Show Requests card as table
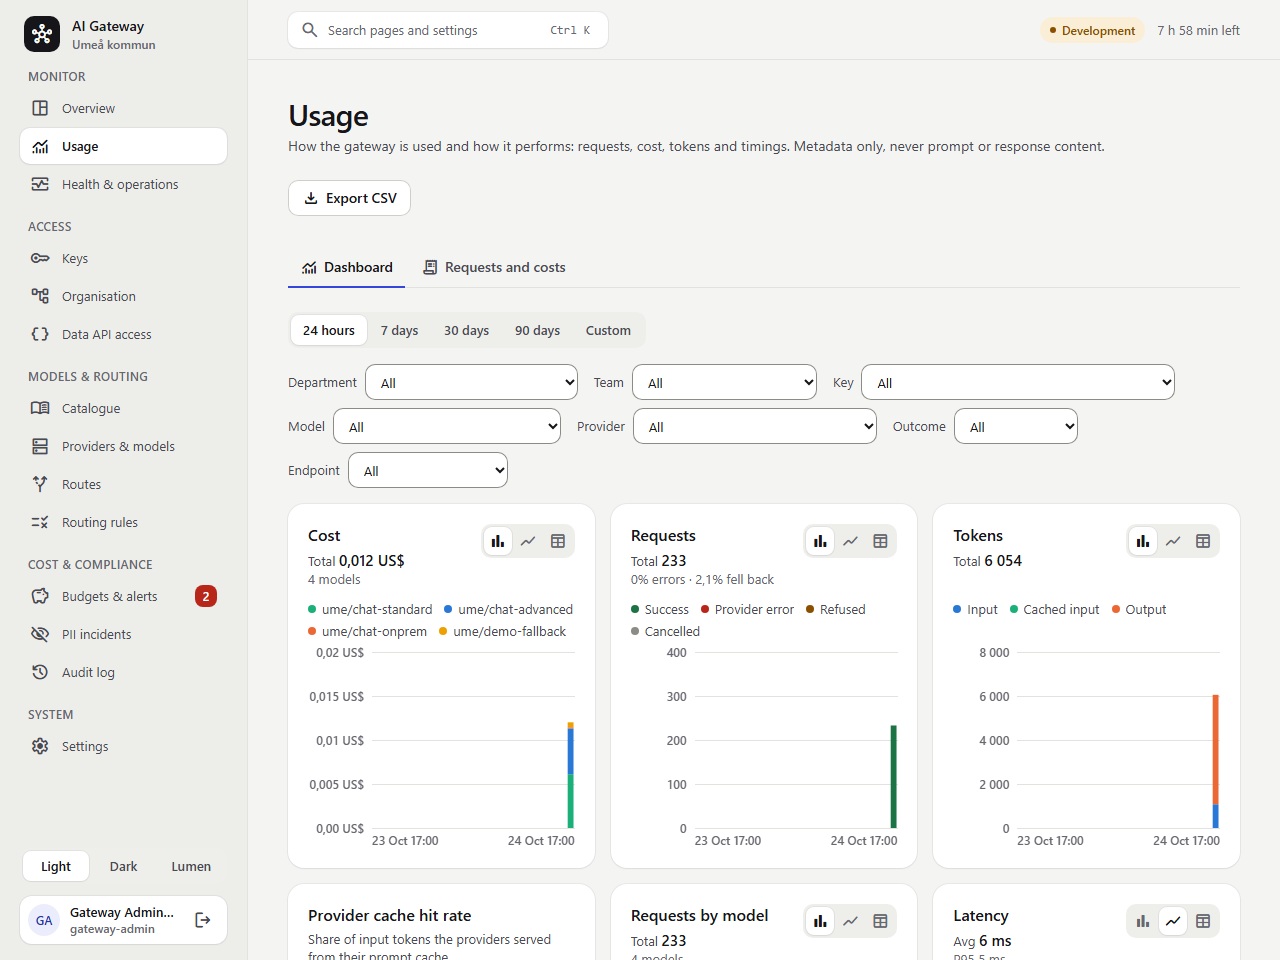 [880, 541]
